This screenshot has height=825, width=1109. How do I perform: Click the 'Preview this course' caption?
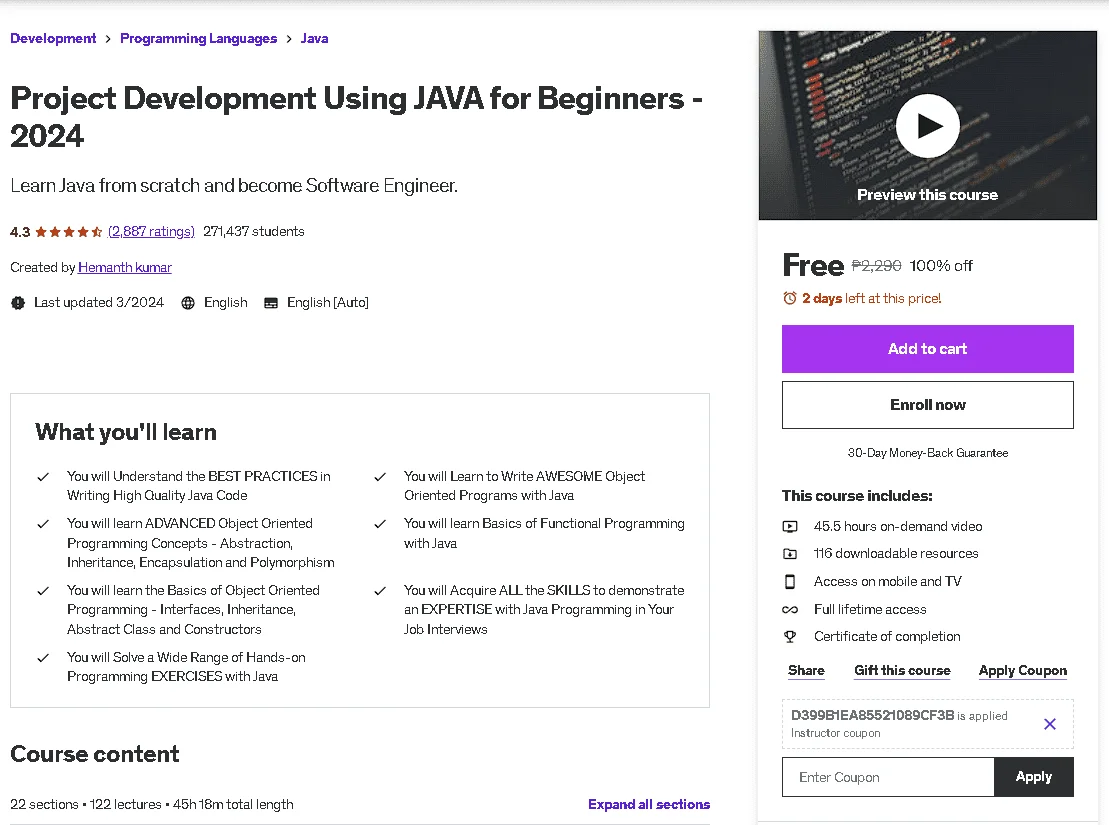[927, 195]
